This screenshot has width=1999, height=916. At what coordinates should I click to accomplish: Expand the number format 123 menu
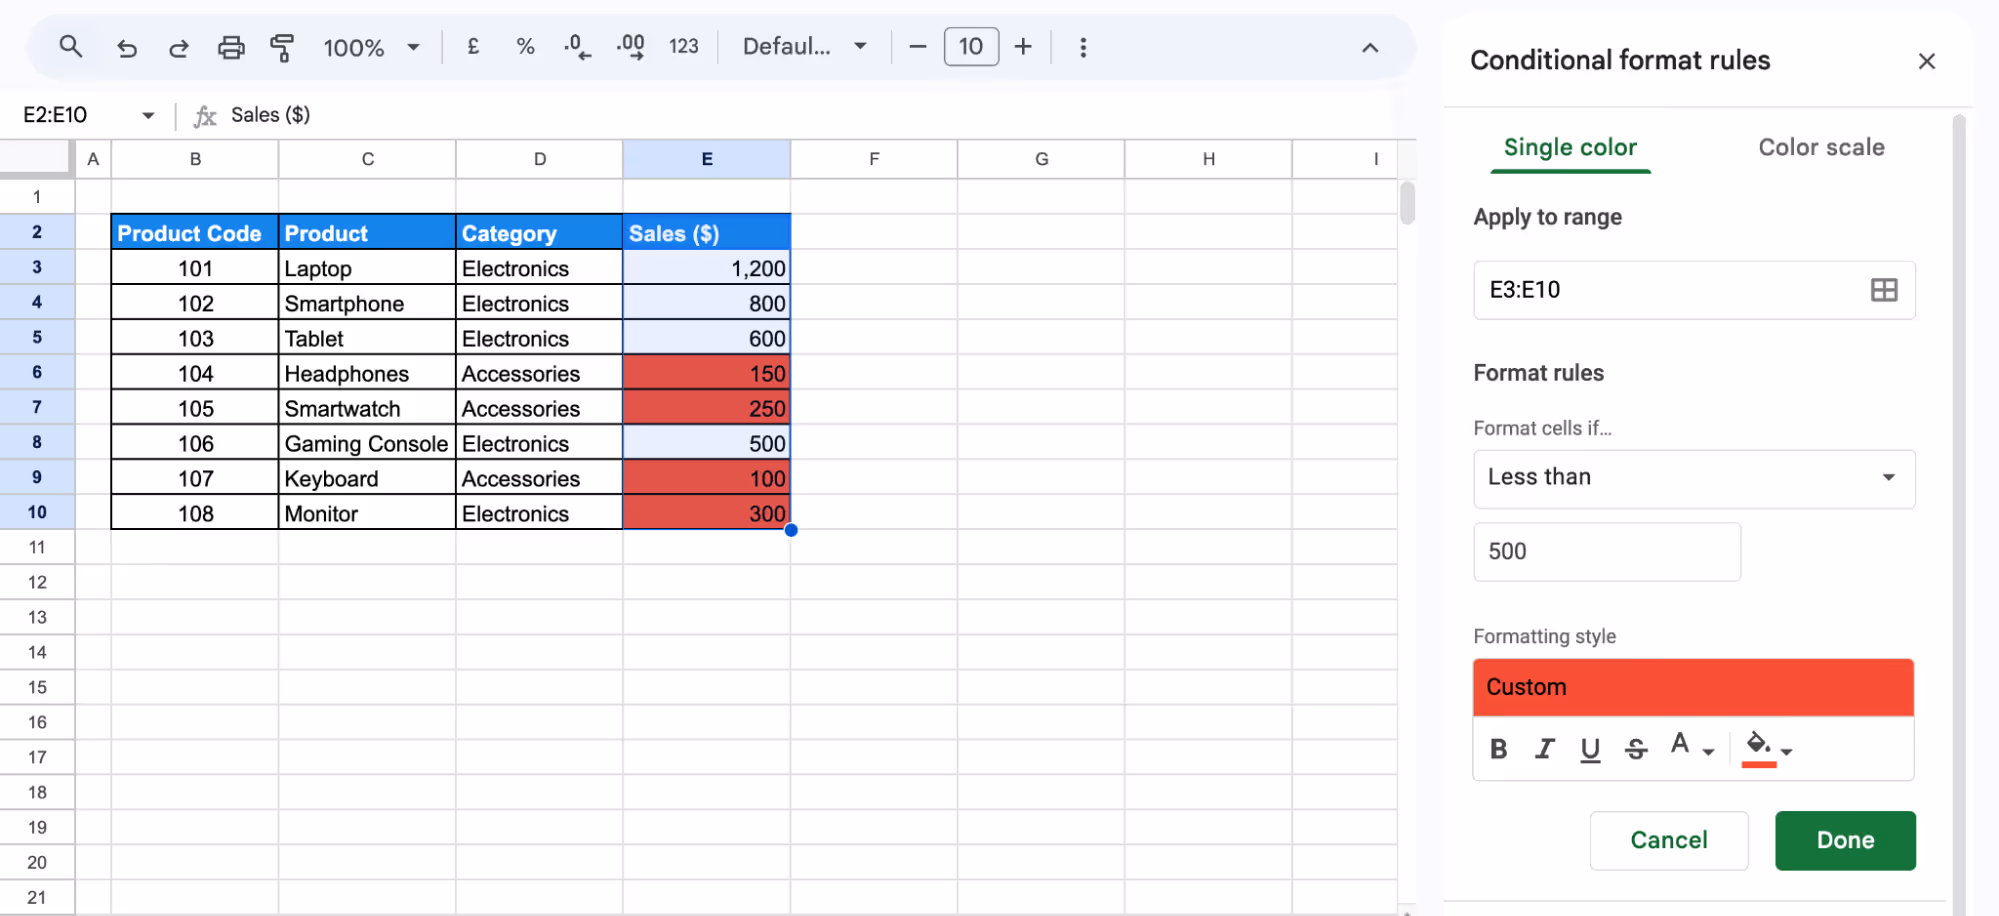[x=684, y=46]
